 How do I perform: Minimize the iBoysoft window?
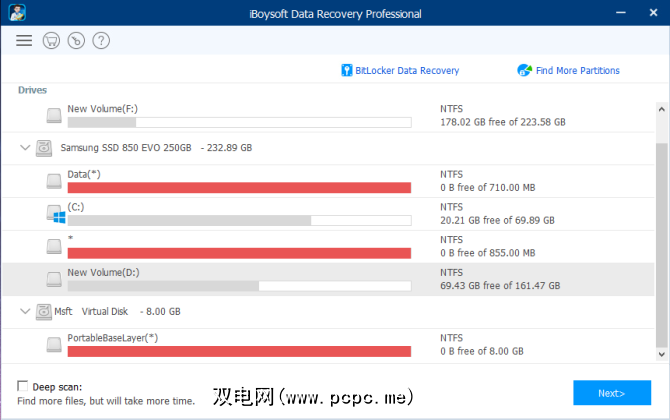coord(621,13)
